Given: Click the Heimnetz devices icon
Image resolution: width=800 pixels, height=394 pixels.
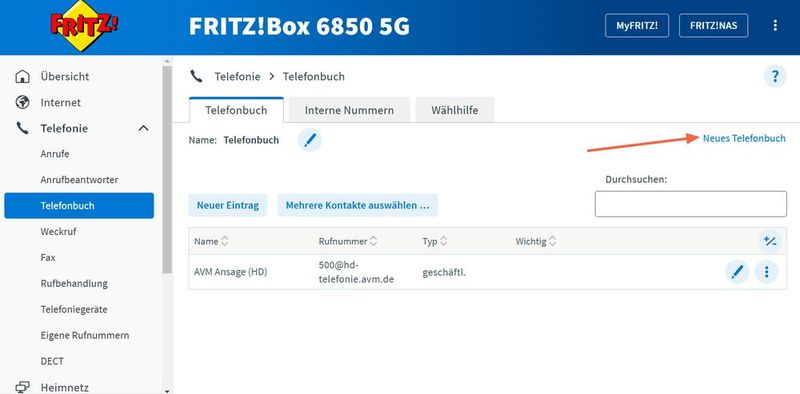Looking at the screenshot, I should 22,387.
